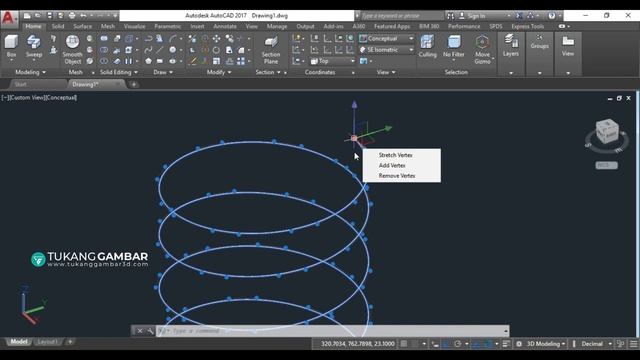Click the ViewCube in the drawing area
640x360 pixels.
coord(607,131)
